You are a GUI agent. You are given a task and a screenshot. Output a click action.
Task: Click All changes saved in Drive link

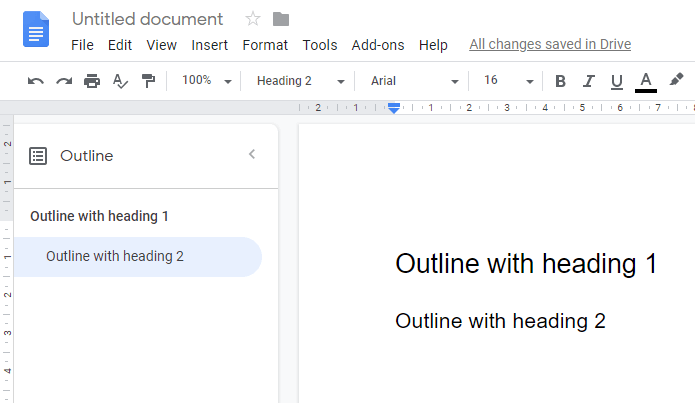click(550, 44)
